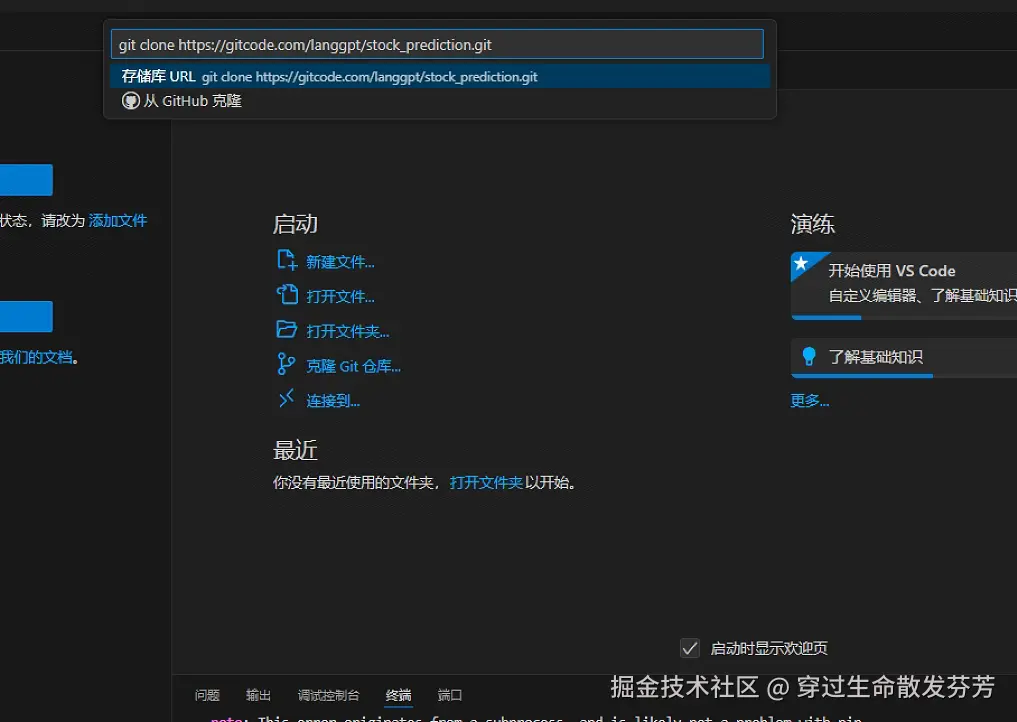Click the git branch clone icon

coord(286,364)
